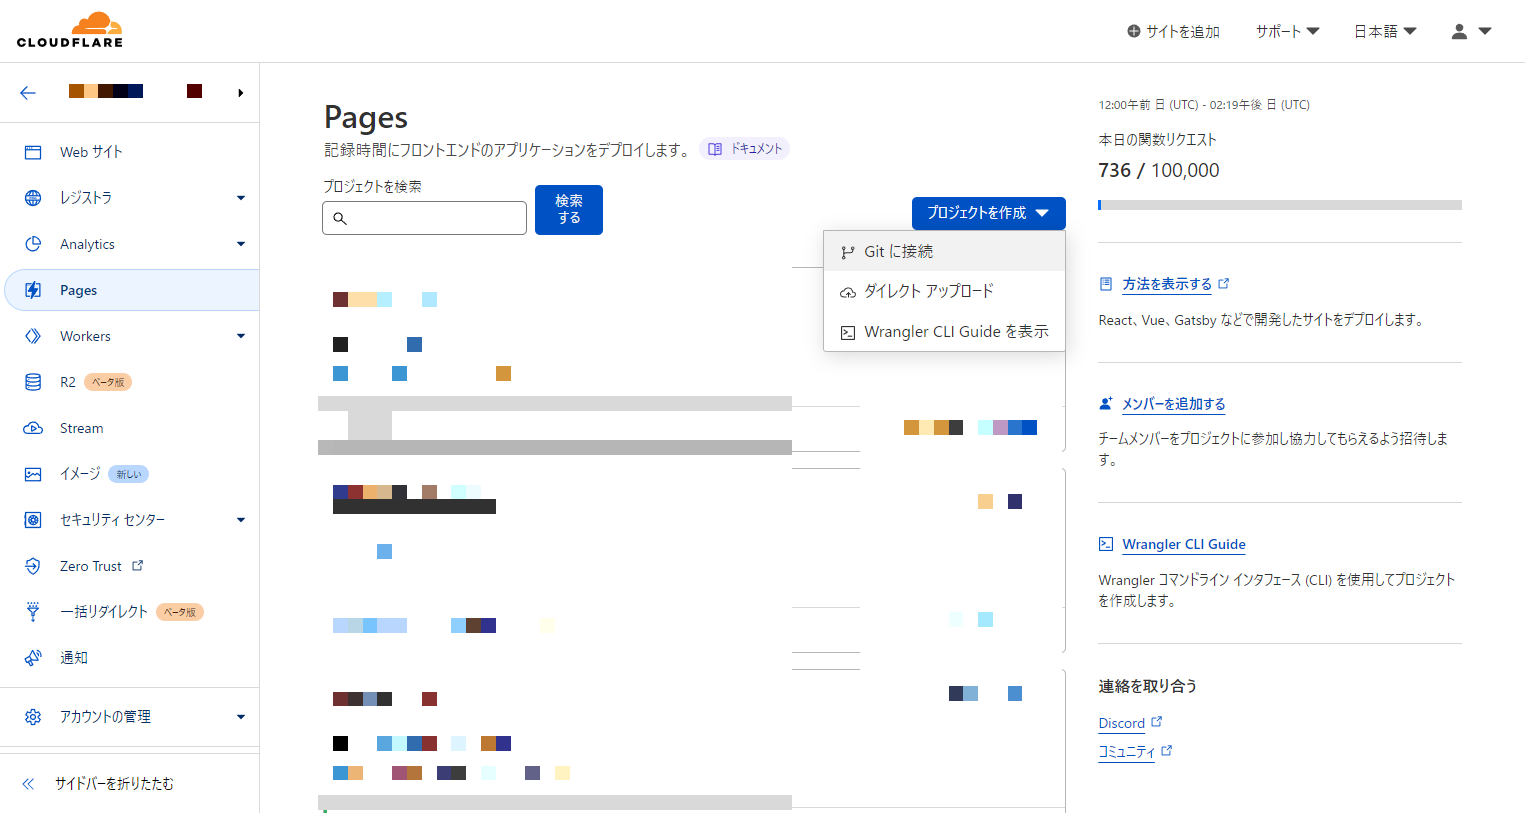Open the サポート dropdown
The width and height of the screenshot is (1525, 813).
coord(1286,31)
